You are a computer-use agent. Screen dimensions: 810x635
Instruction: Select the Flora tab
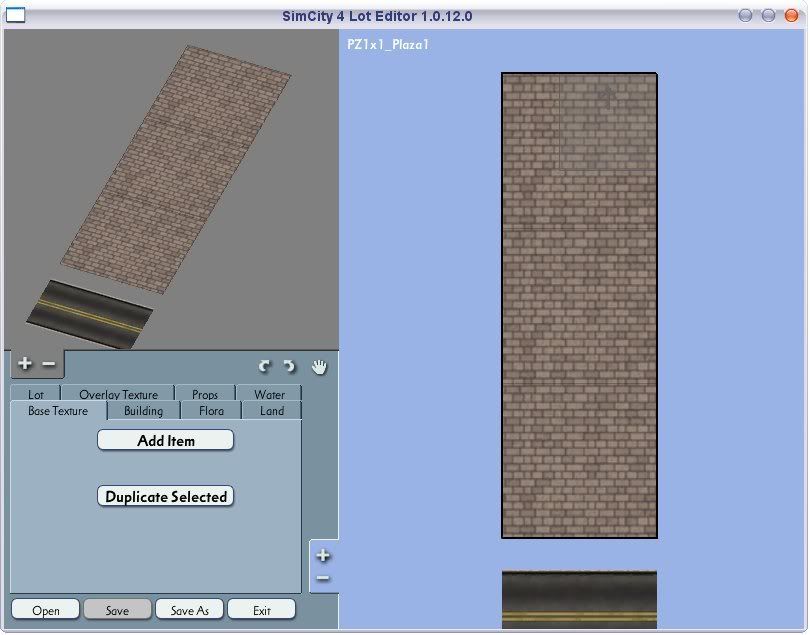pyautogui.click(x=211, y=411)
